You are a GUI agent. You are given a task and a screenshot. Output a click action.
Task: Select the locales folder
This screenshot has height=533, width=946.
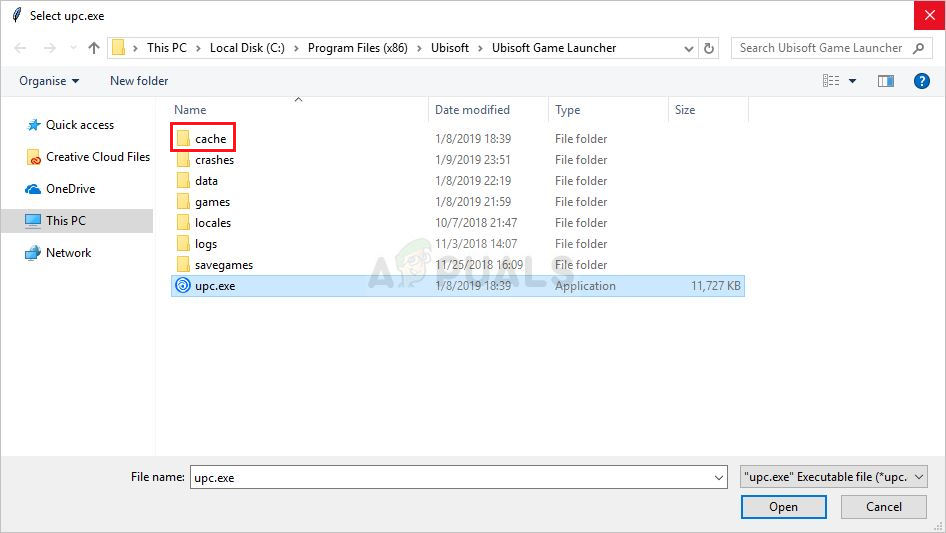pyautogui.click(x=213, y=223)
